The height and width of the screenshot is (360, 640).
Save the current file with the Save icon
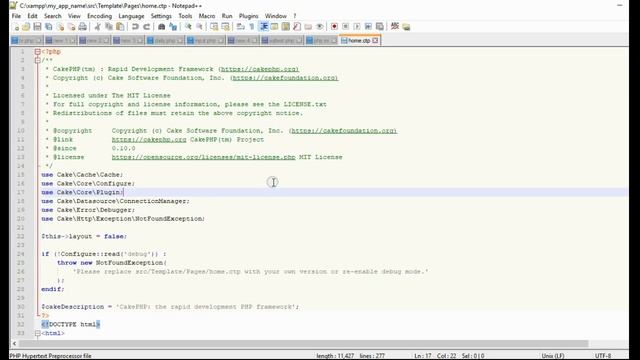click(x=37, y=27)
